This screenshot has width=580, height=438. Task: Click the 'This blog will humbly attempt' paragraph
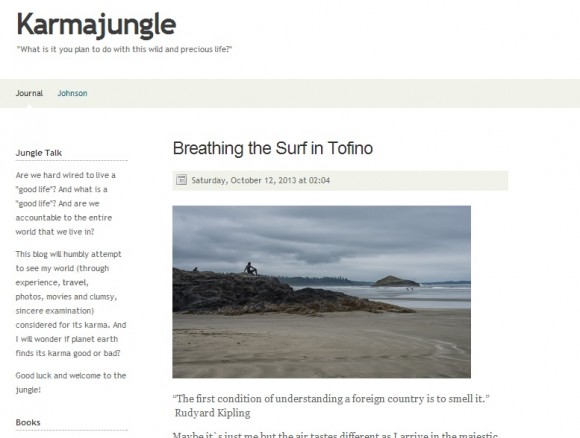(x=71, y=304)
